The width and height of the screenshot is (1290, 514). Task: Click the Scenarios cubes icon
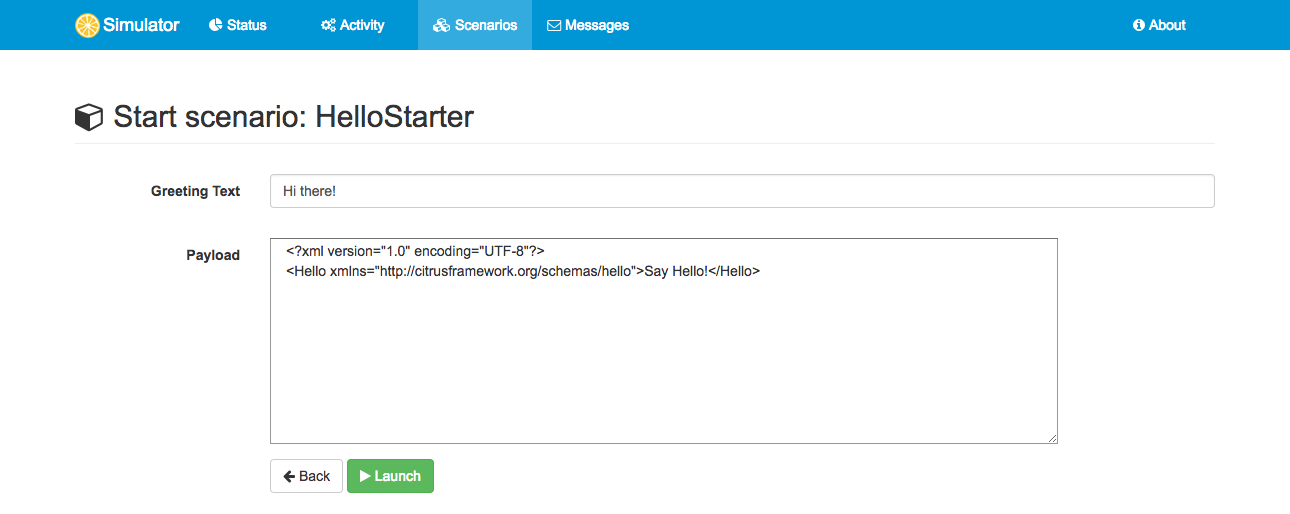click(x=441, y=25)
